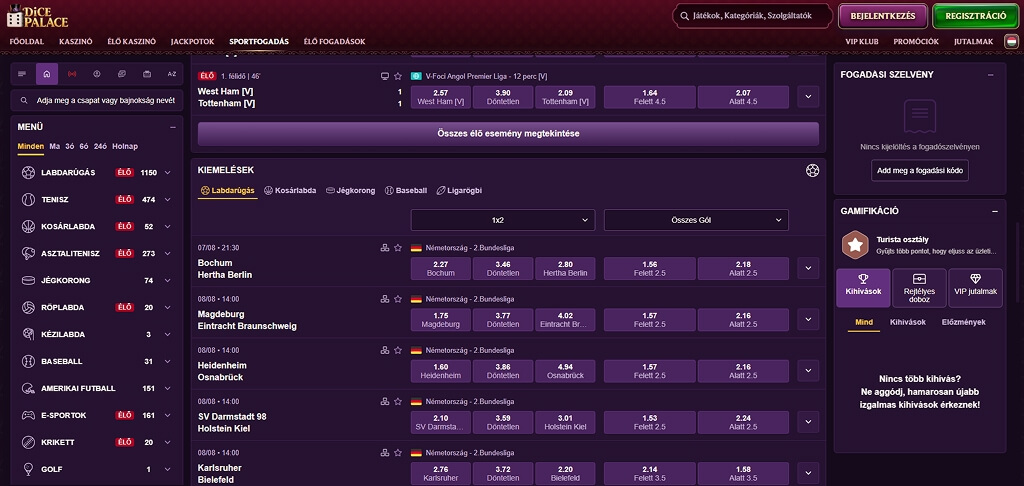This screenshot has height=486, width=1024.
Task: Open statistics icon for Bochum match
Action: (385, 248)
